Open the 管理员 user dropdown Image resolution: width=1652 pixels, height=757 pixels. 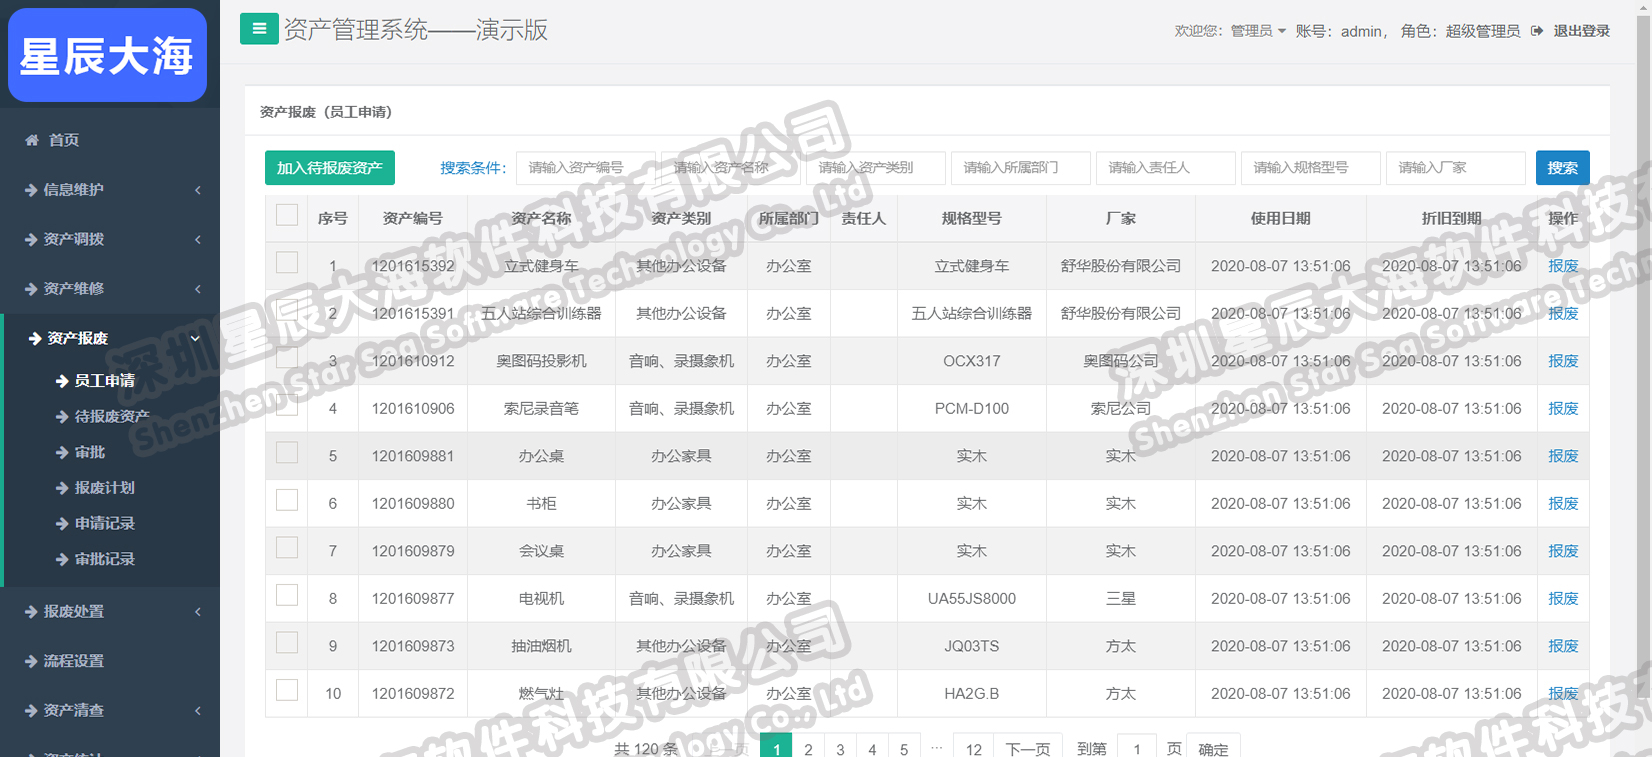coord(1257,31)
